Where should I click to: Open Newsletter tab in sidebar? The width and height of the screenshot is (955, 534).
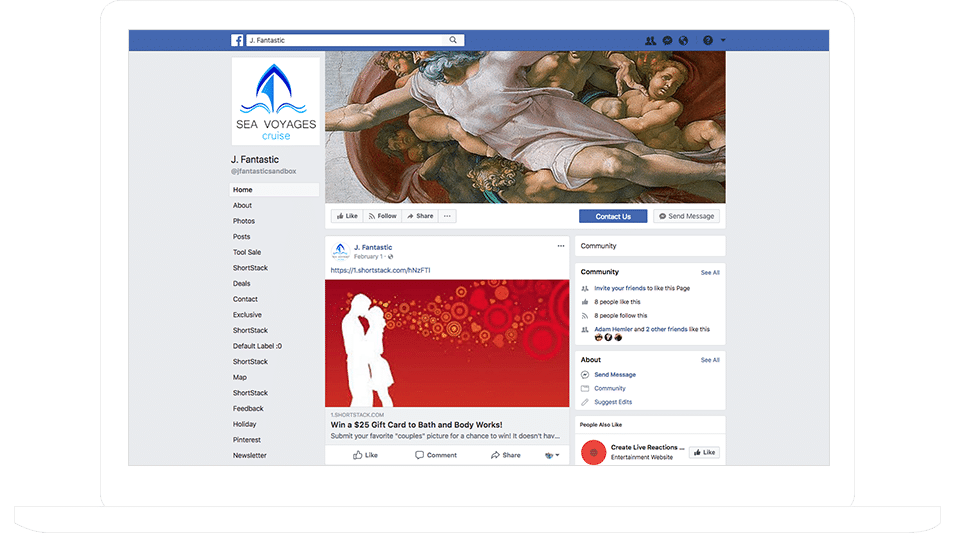pyautogui.click(x=250, y=455)
